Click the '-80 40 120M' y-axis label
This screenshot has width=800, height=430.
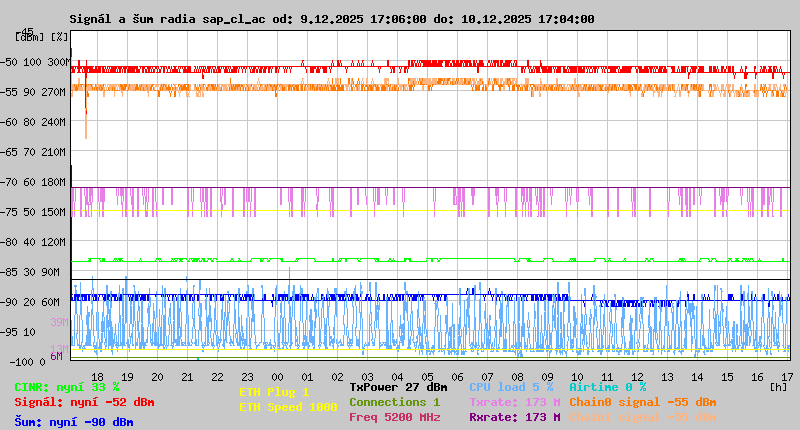point(33,242)
